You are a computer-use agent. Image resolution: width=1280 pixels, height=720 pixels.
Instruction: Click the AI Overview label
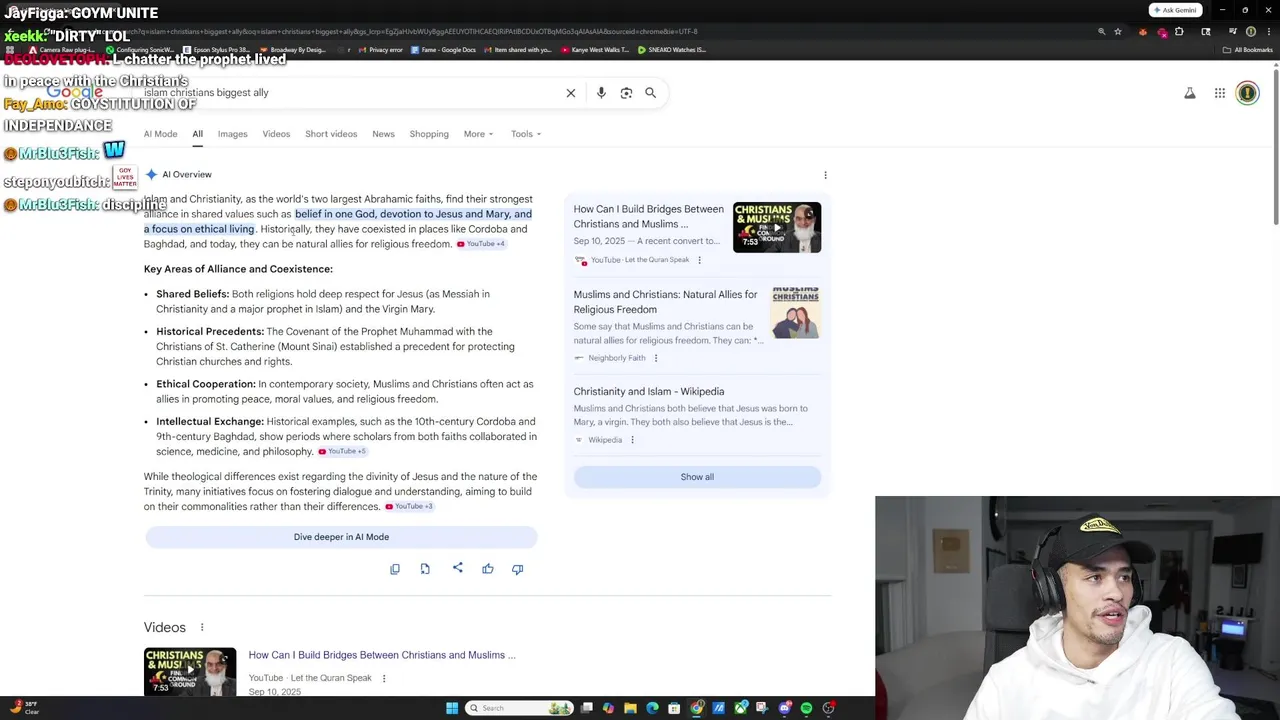187,175
